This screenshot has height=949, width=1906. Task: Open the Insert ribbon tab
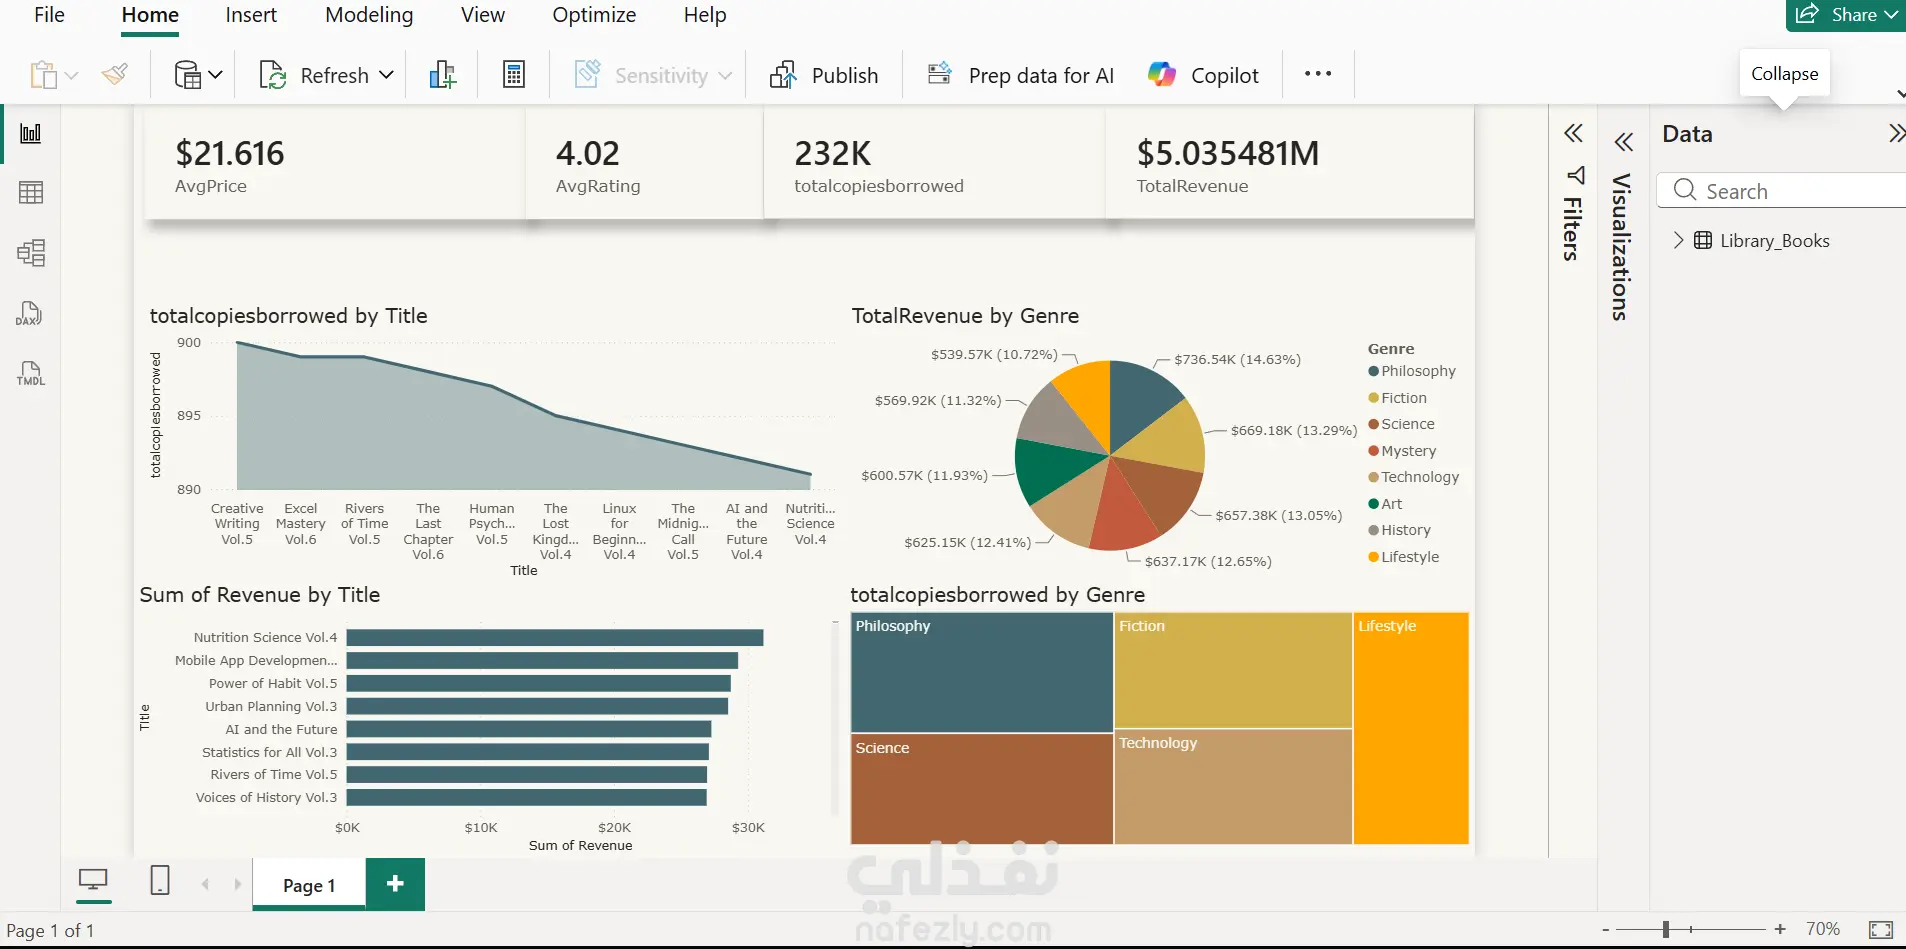(251, 15)
